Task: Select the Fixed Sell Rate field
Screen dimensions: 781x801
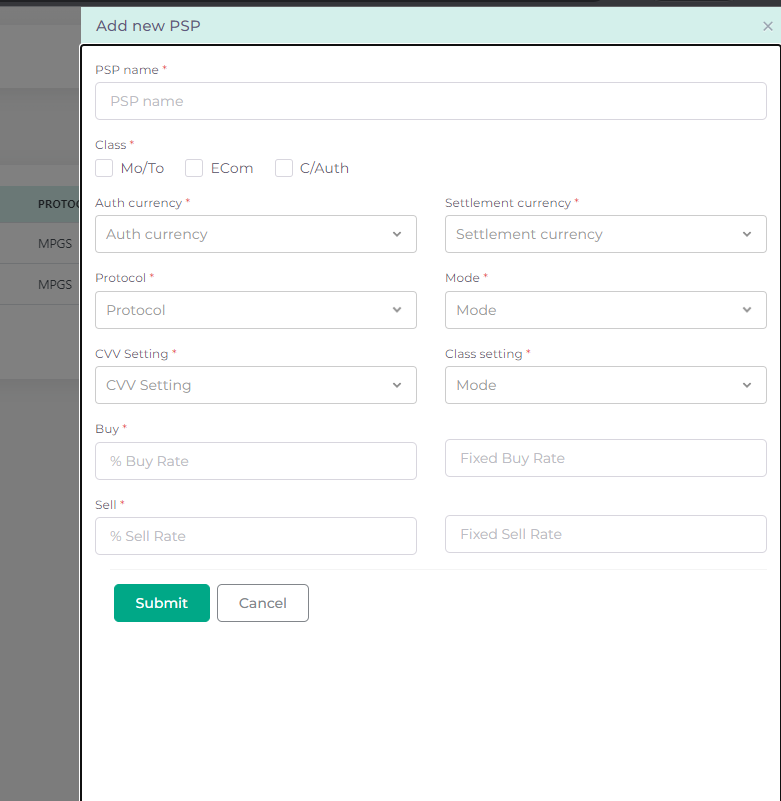Action: 605,534
